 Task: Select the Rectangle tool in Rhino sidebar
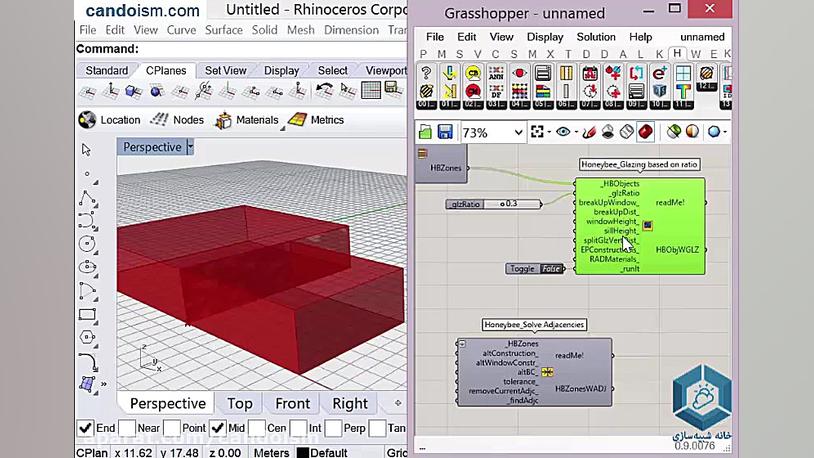[87, 315]
